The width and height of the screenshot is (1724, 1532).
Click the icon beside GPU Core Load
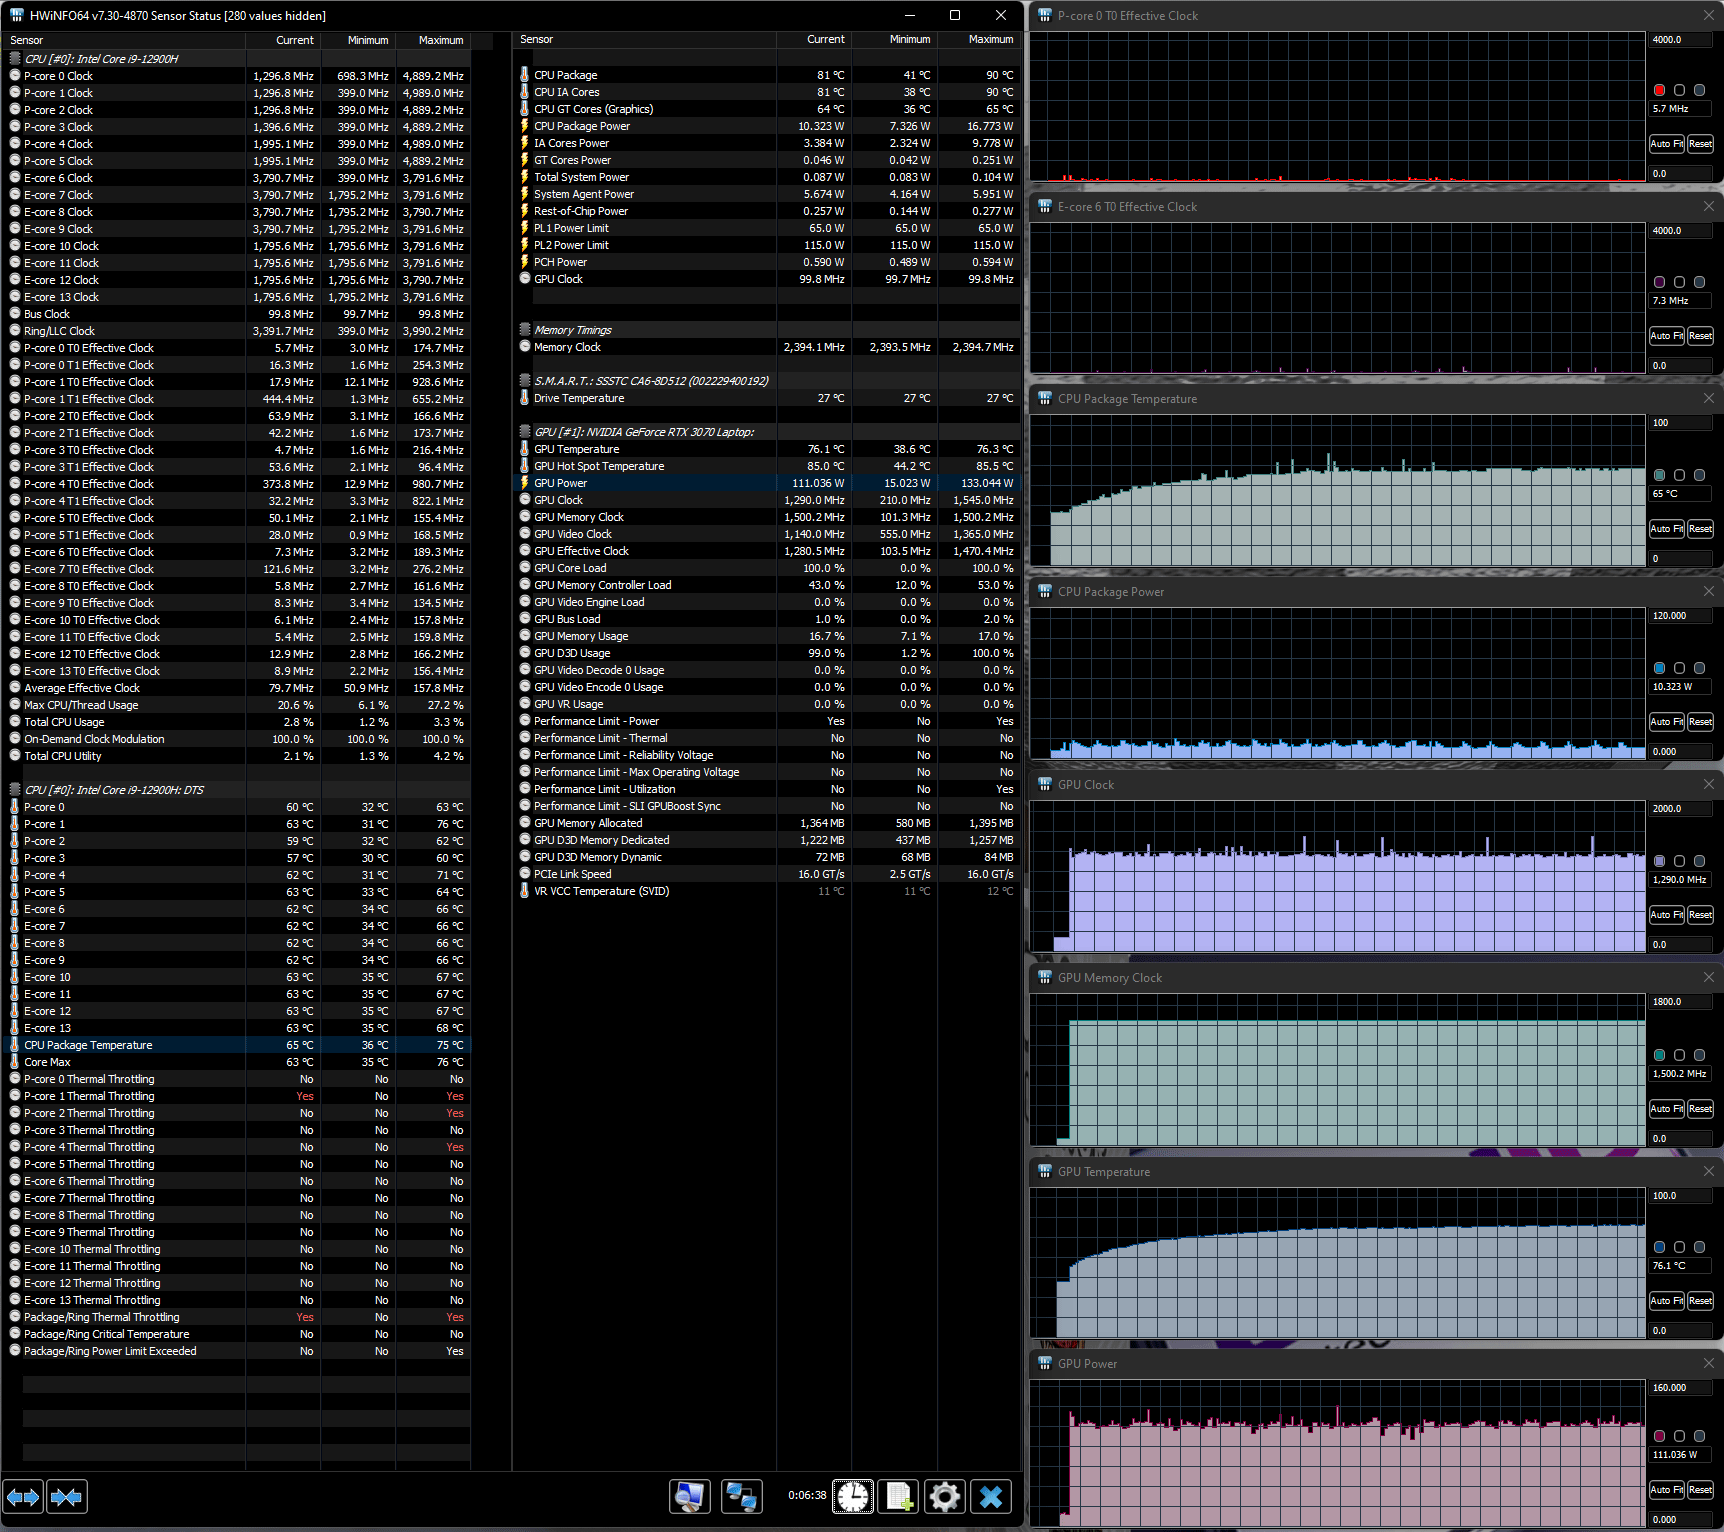click(x=525, y=568)
